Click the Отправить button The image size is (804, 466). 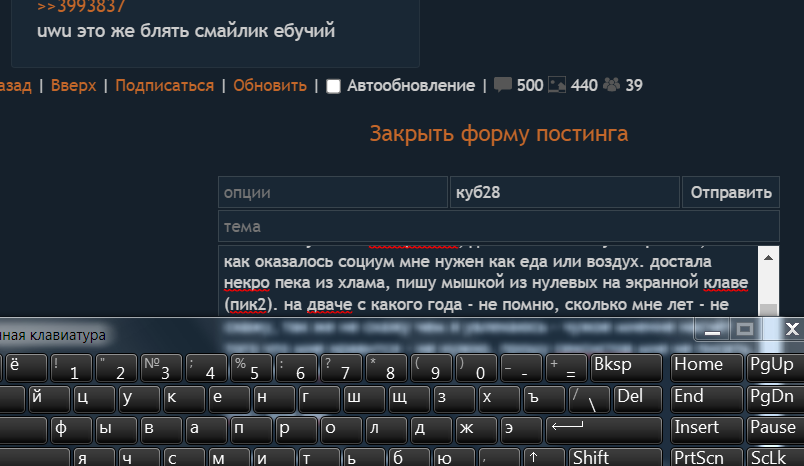click(x=730, y=192)
